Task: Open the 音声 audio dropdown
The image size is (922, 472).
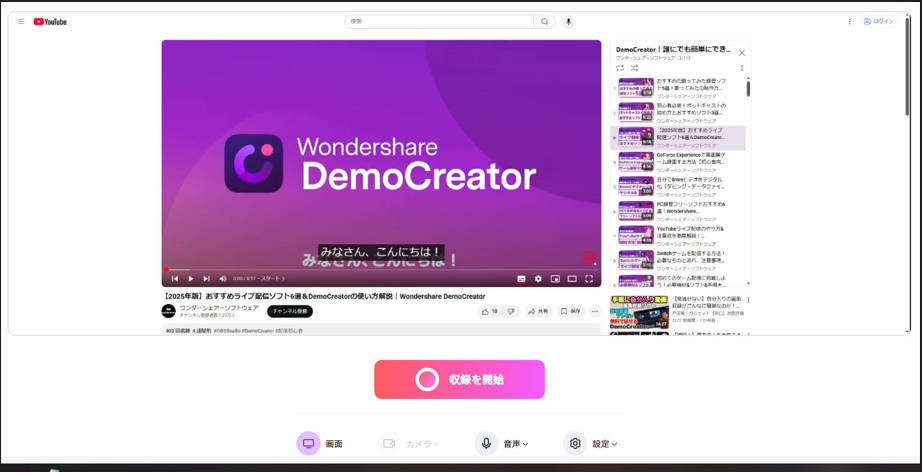Action: 525,444
